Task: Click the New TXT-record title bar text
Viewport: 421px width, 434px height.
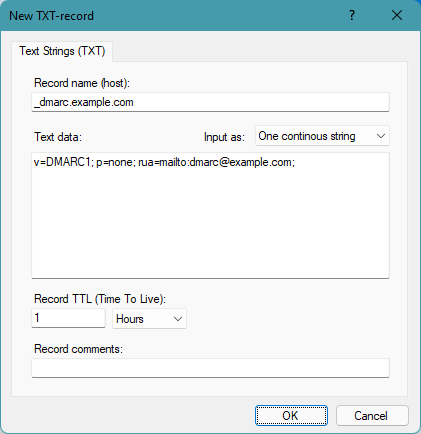Action: tap(51, 16)
